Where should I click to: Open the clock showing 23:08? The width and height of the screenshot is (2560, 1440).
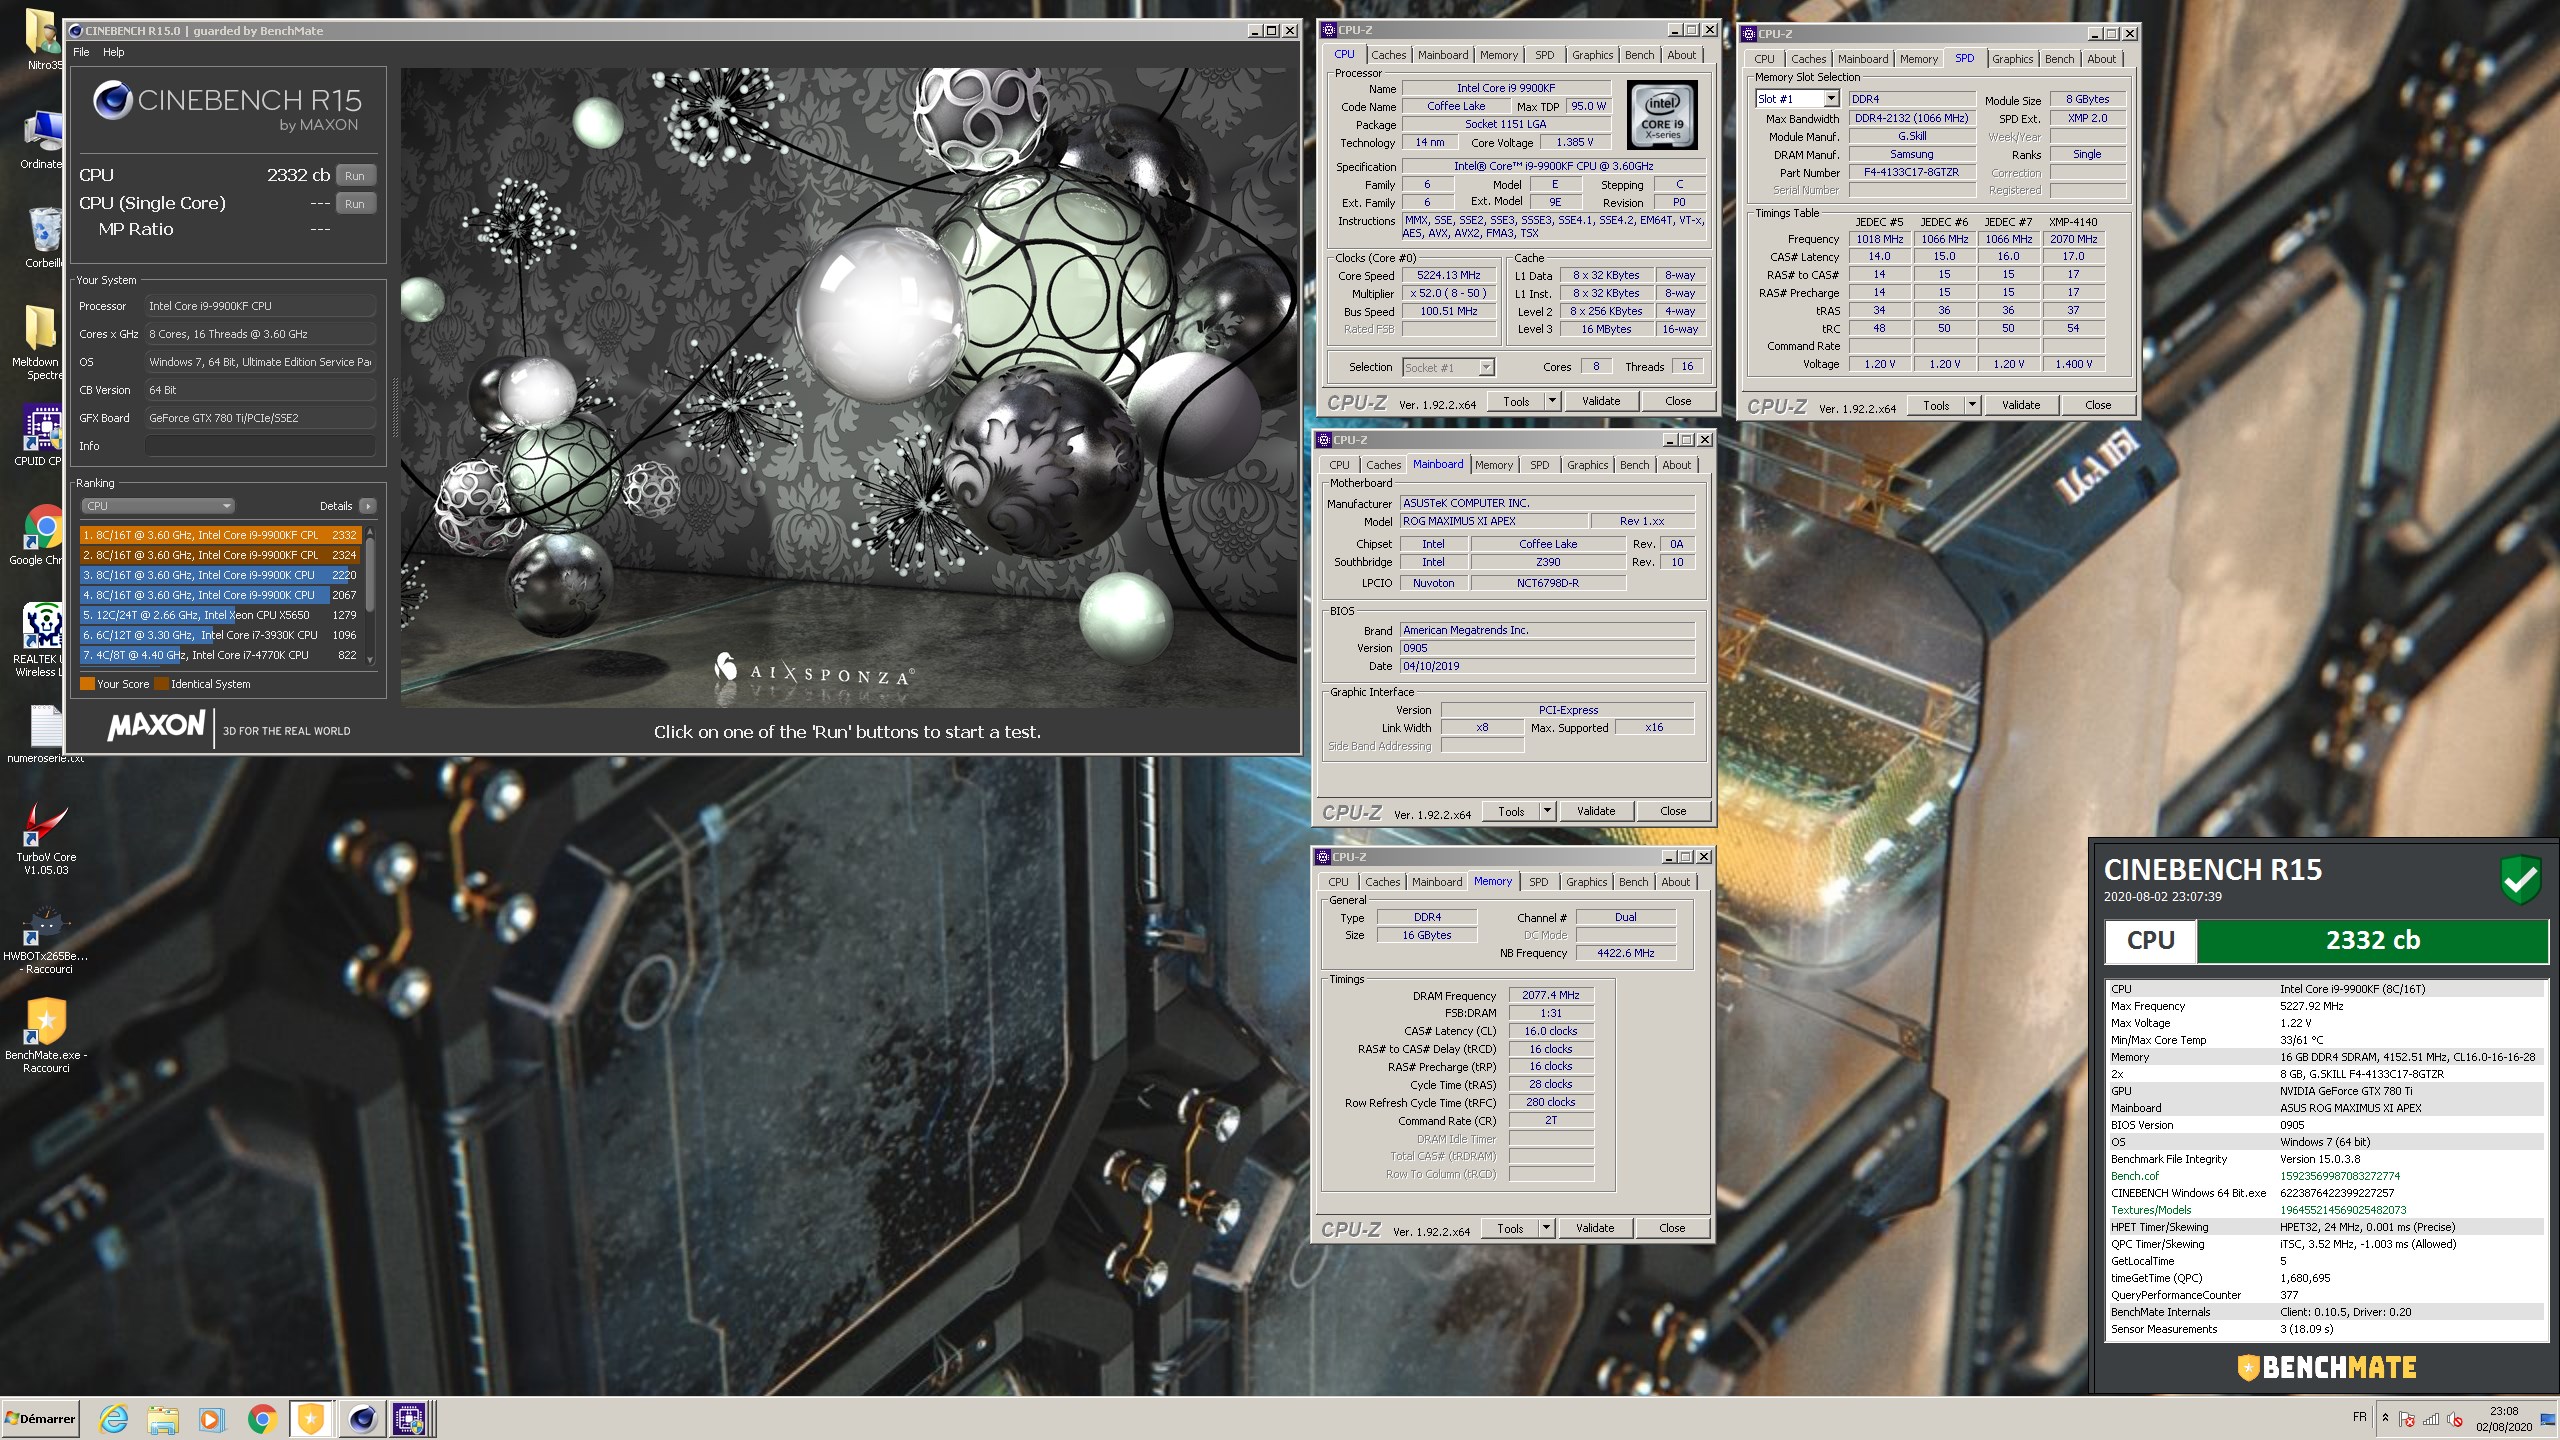(x=2504, y=1419)
